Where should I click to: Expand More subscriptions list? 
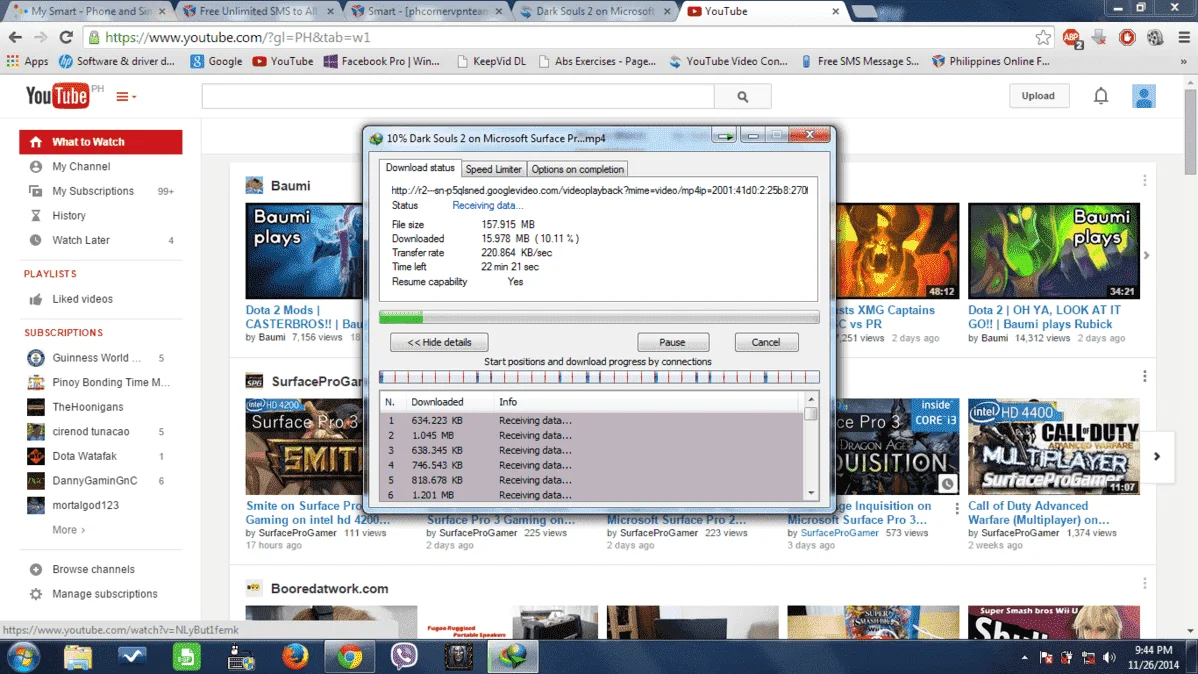[69, 530]
